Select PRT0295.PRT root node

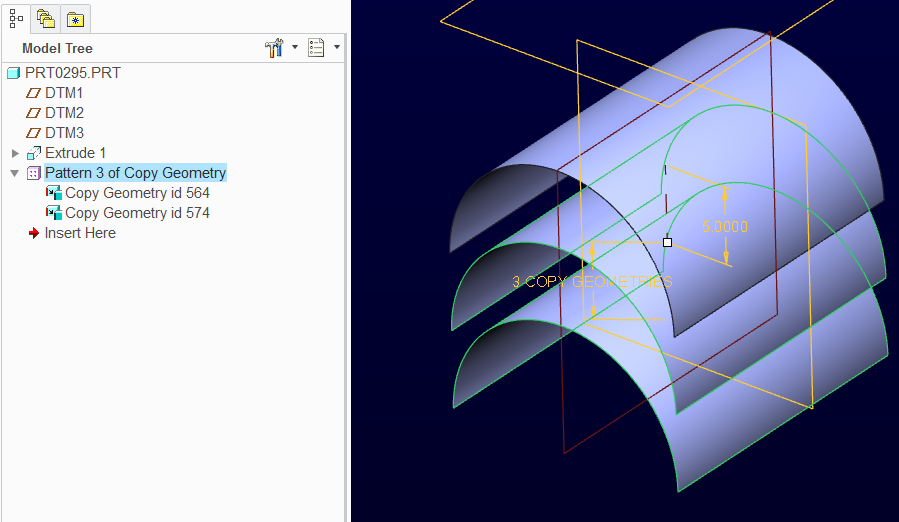point(73,73)
